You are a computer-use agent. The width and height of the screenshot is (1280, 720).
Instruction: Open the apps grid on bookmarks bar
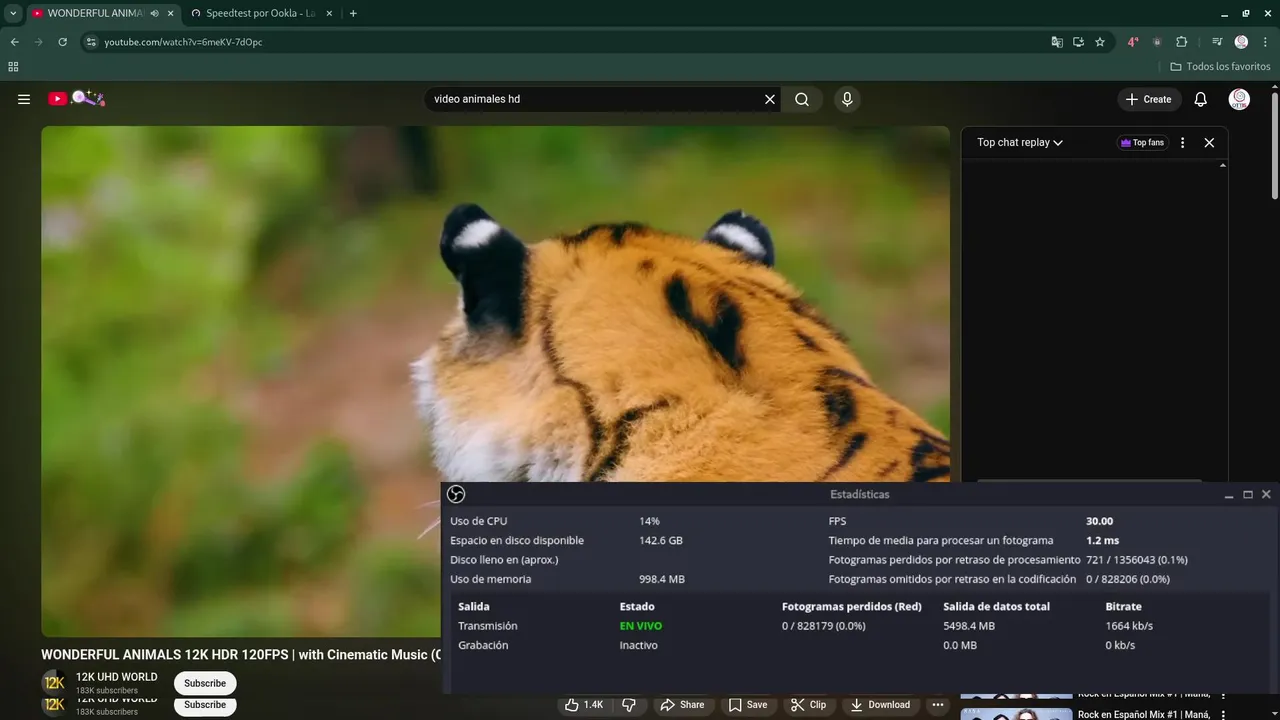13,67
